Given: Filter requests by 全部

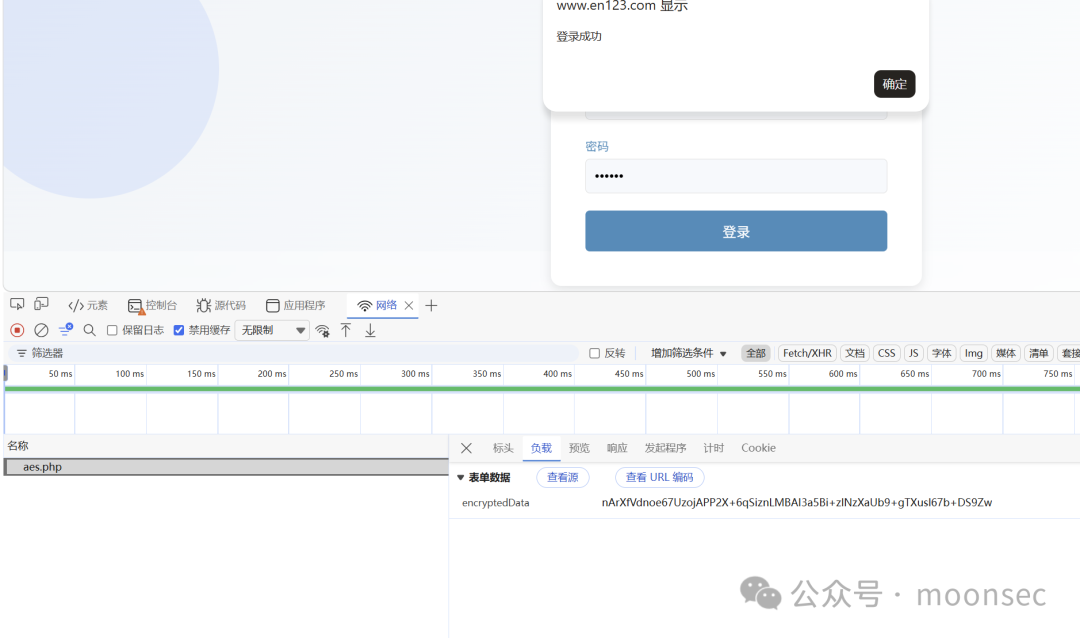Looking at the screenshot, I should (x=756, y=353).
